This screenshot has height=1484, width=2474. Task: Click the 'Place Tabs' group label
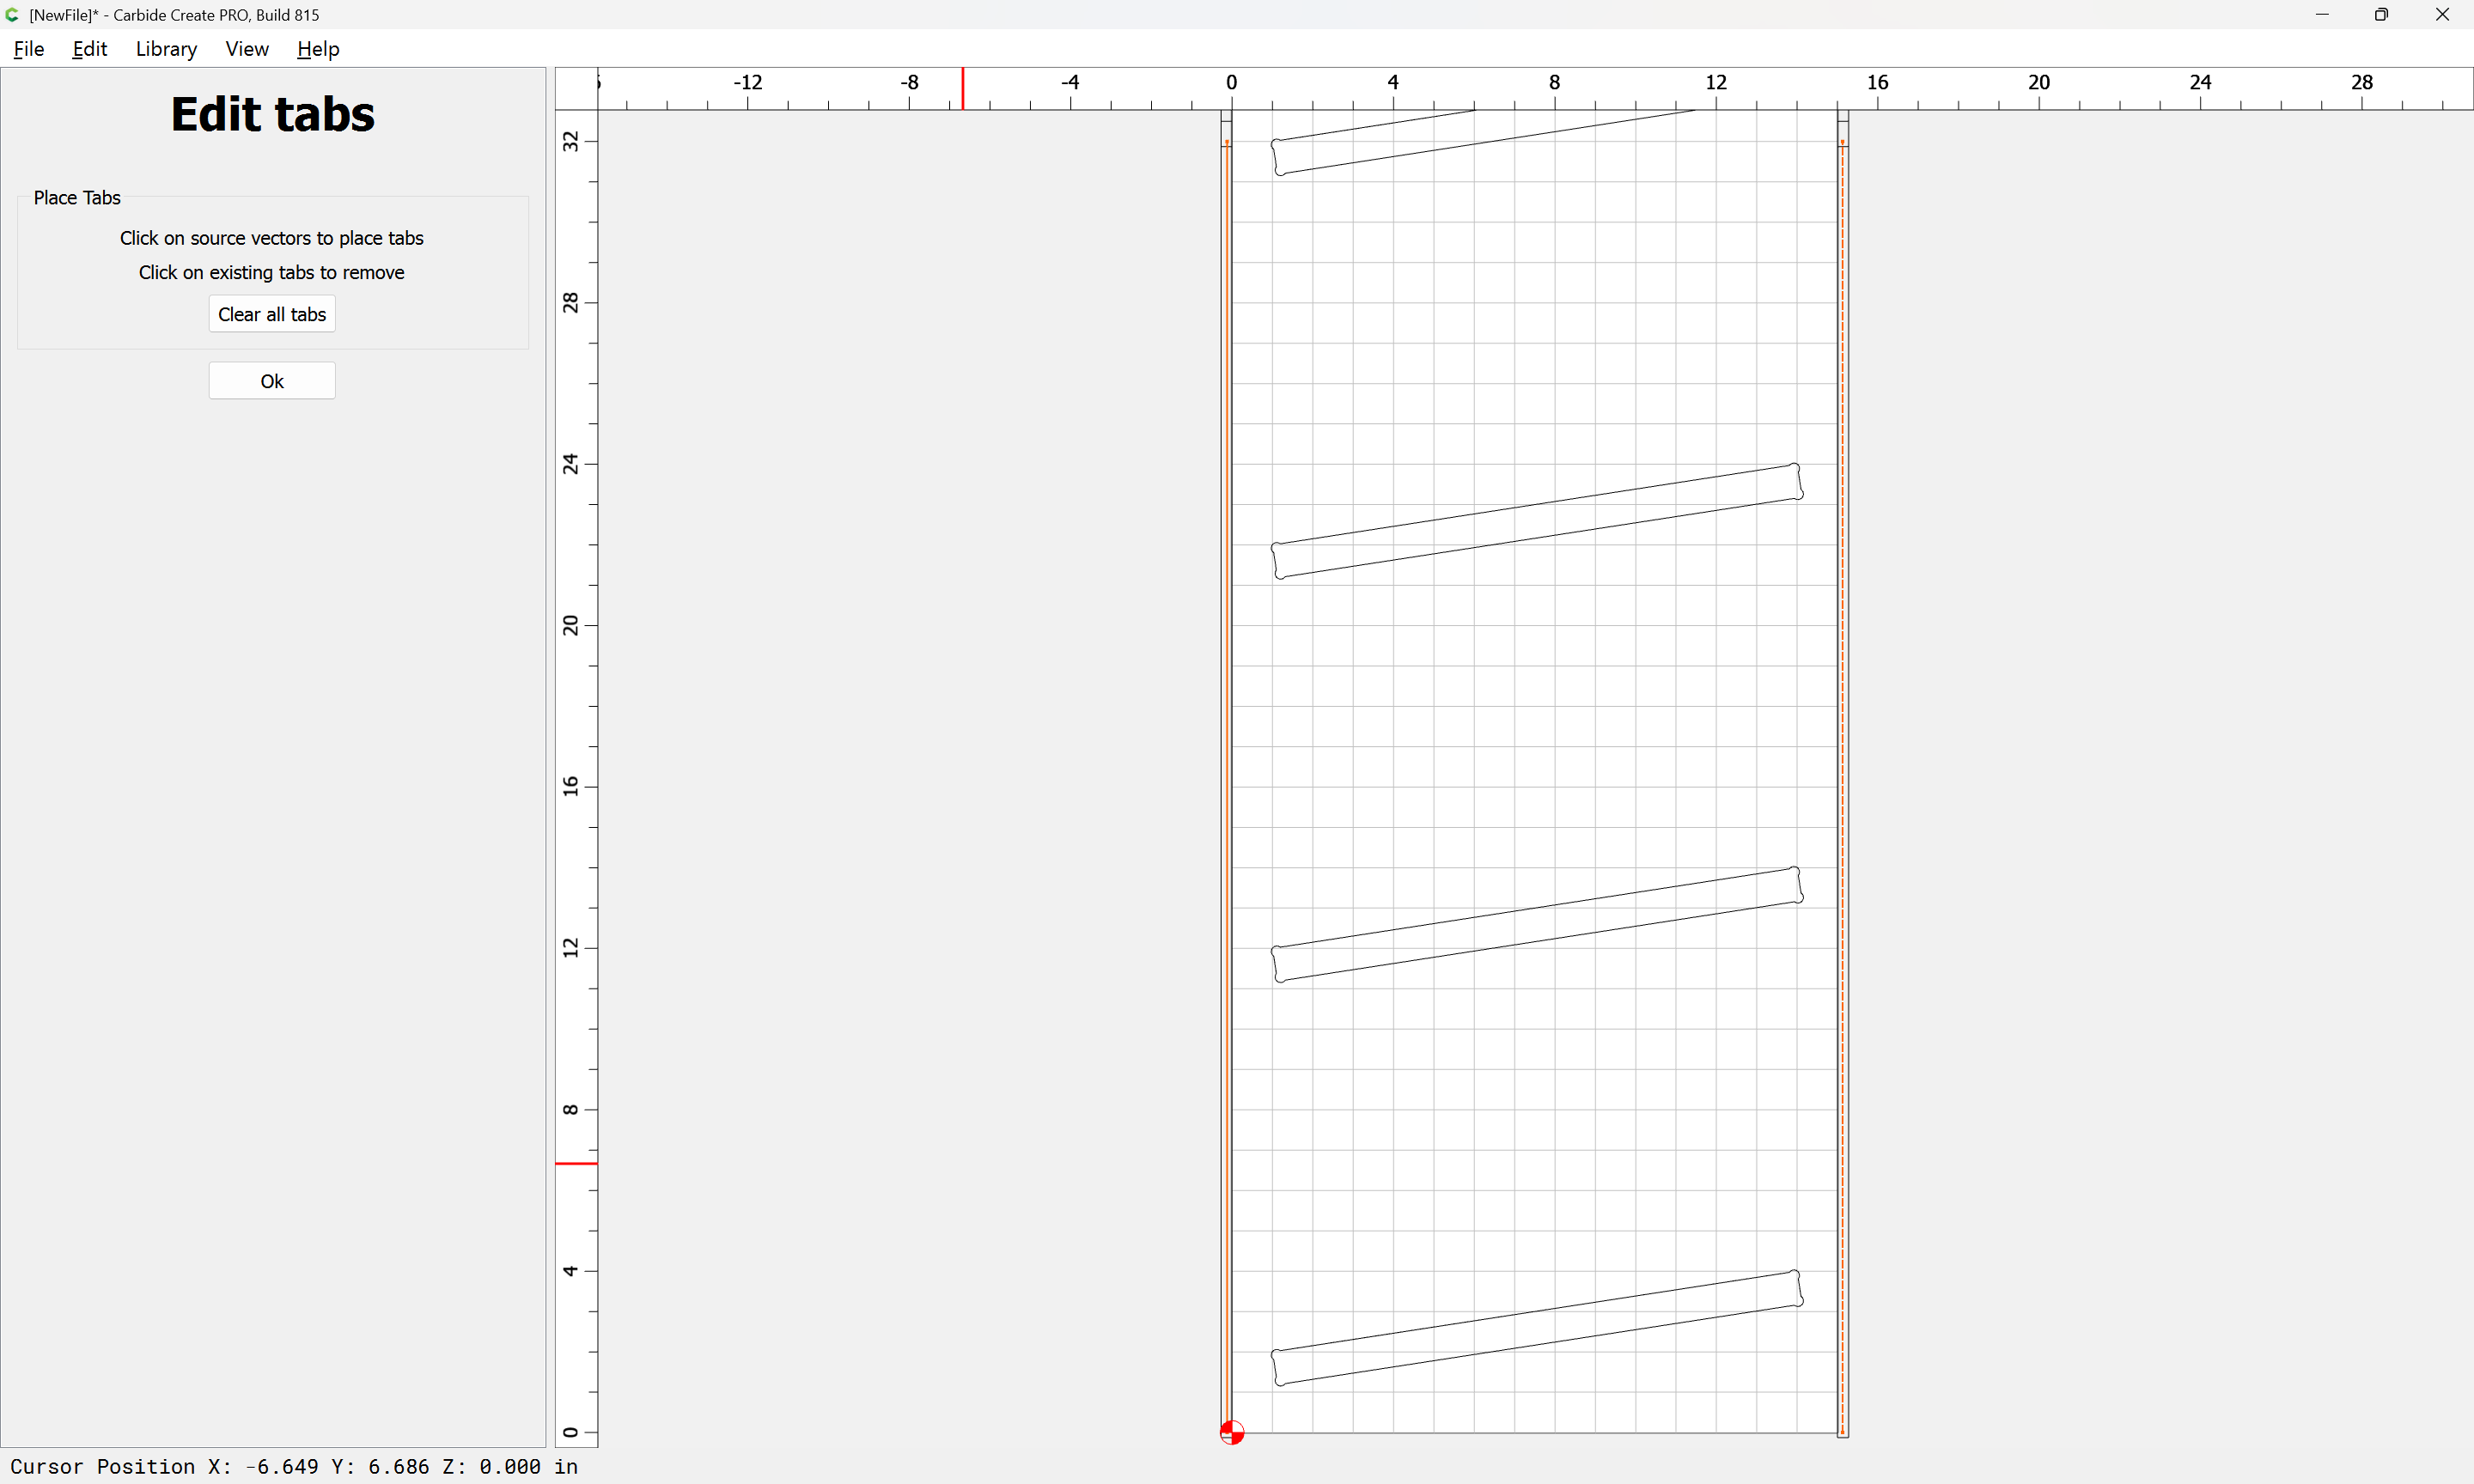tap(77, 198)
